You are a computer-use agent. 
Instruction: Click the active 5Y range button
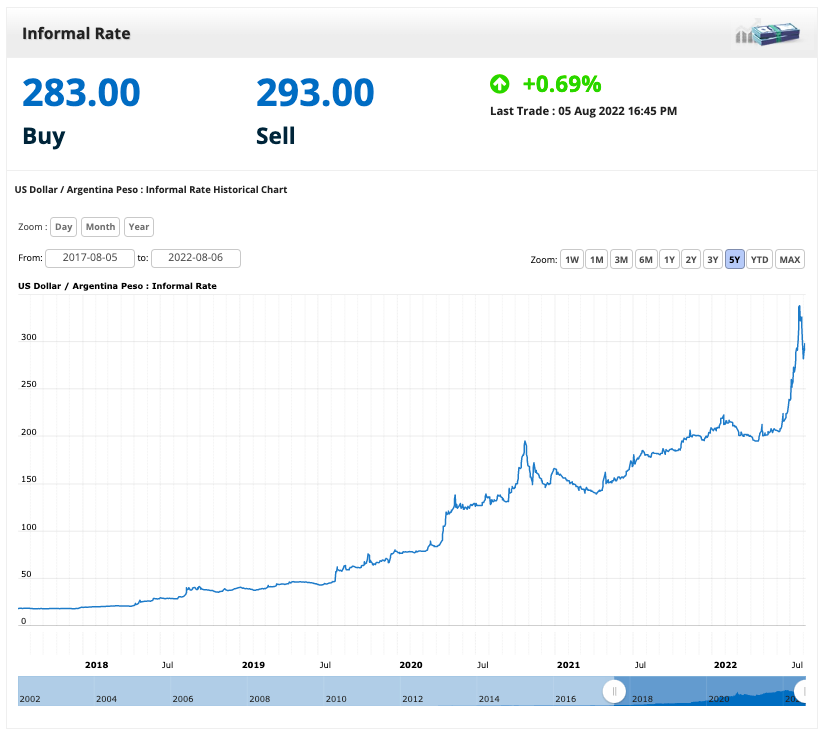735,260
